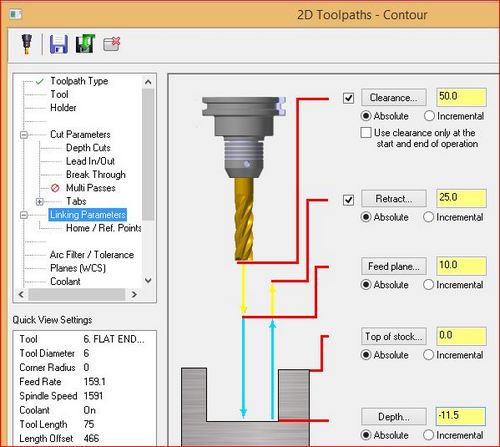This screenshot has height=447, width=500.
Task: Open the Cut Parameters page
Action: (80, 134)
